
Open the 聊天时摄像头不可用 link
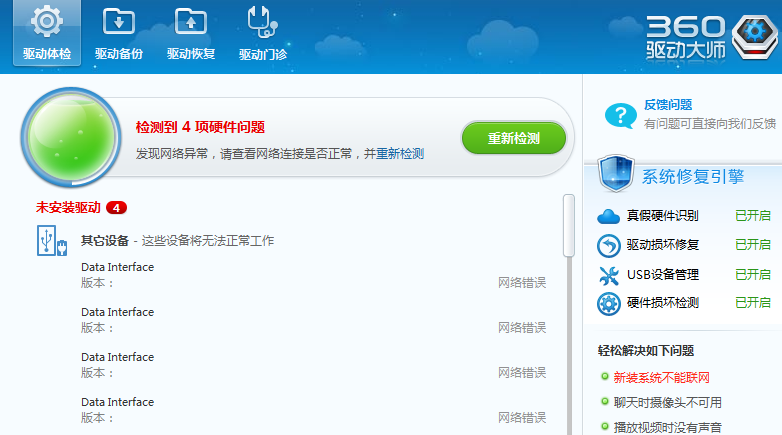pos(667,402)
